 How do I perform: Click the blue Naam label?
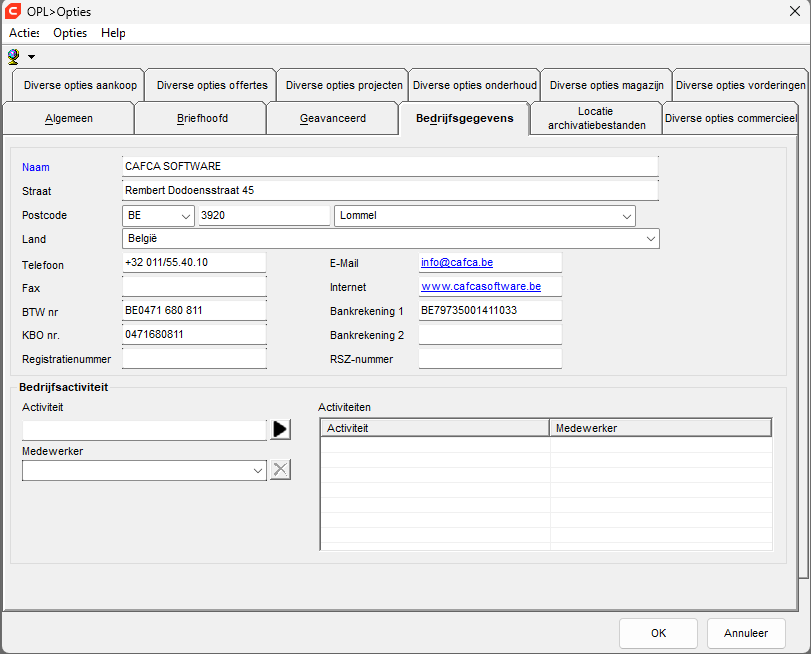tap(36, 167)
